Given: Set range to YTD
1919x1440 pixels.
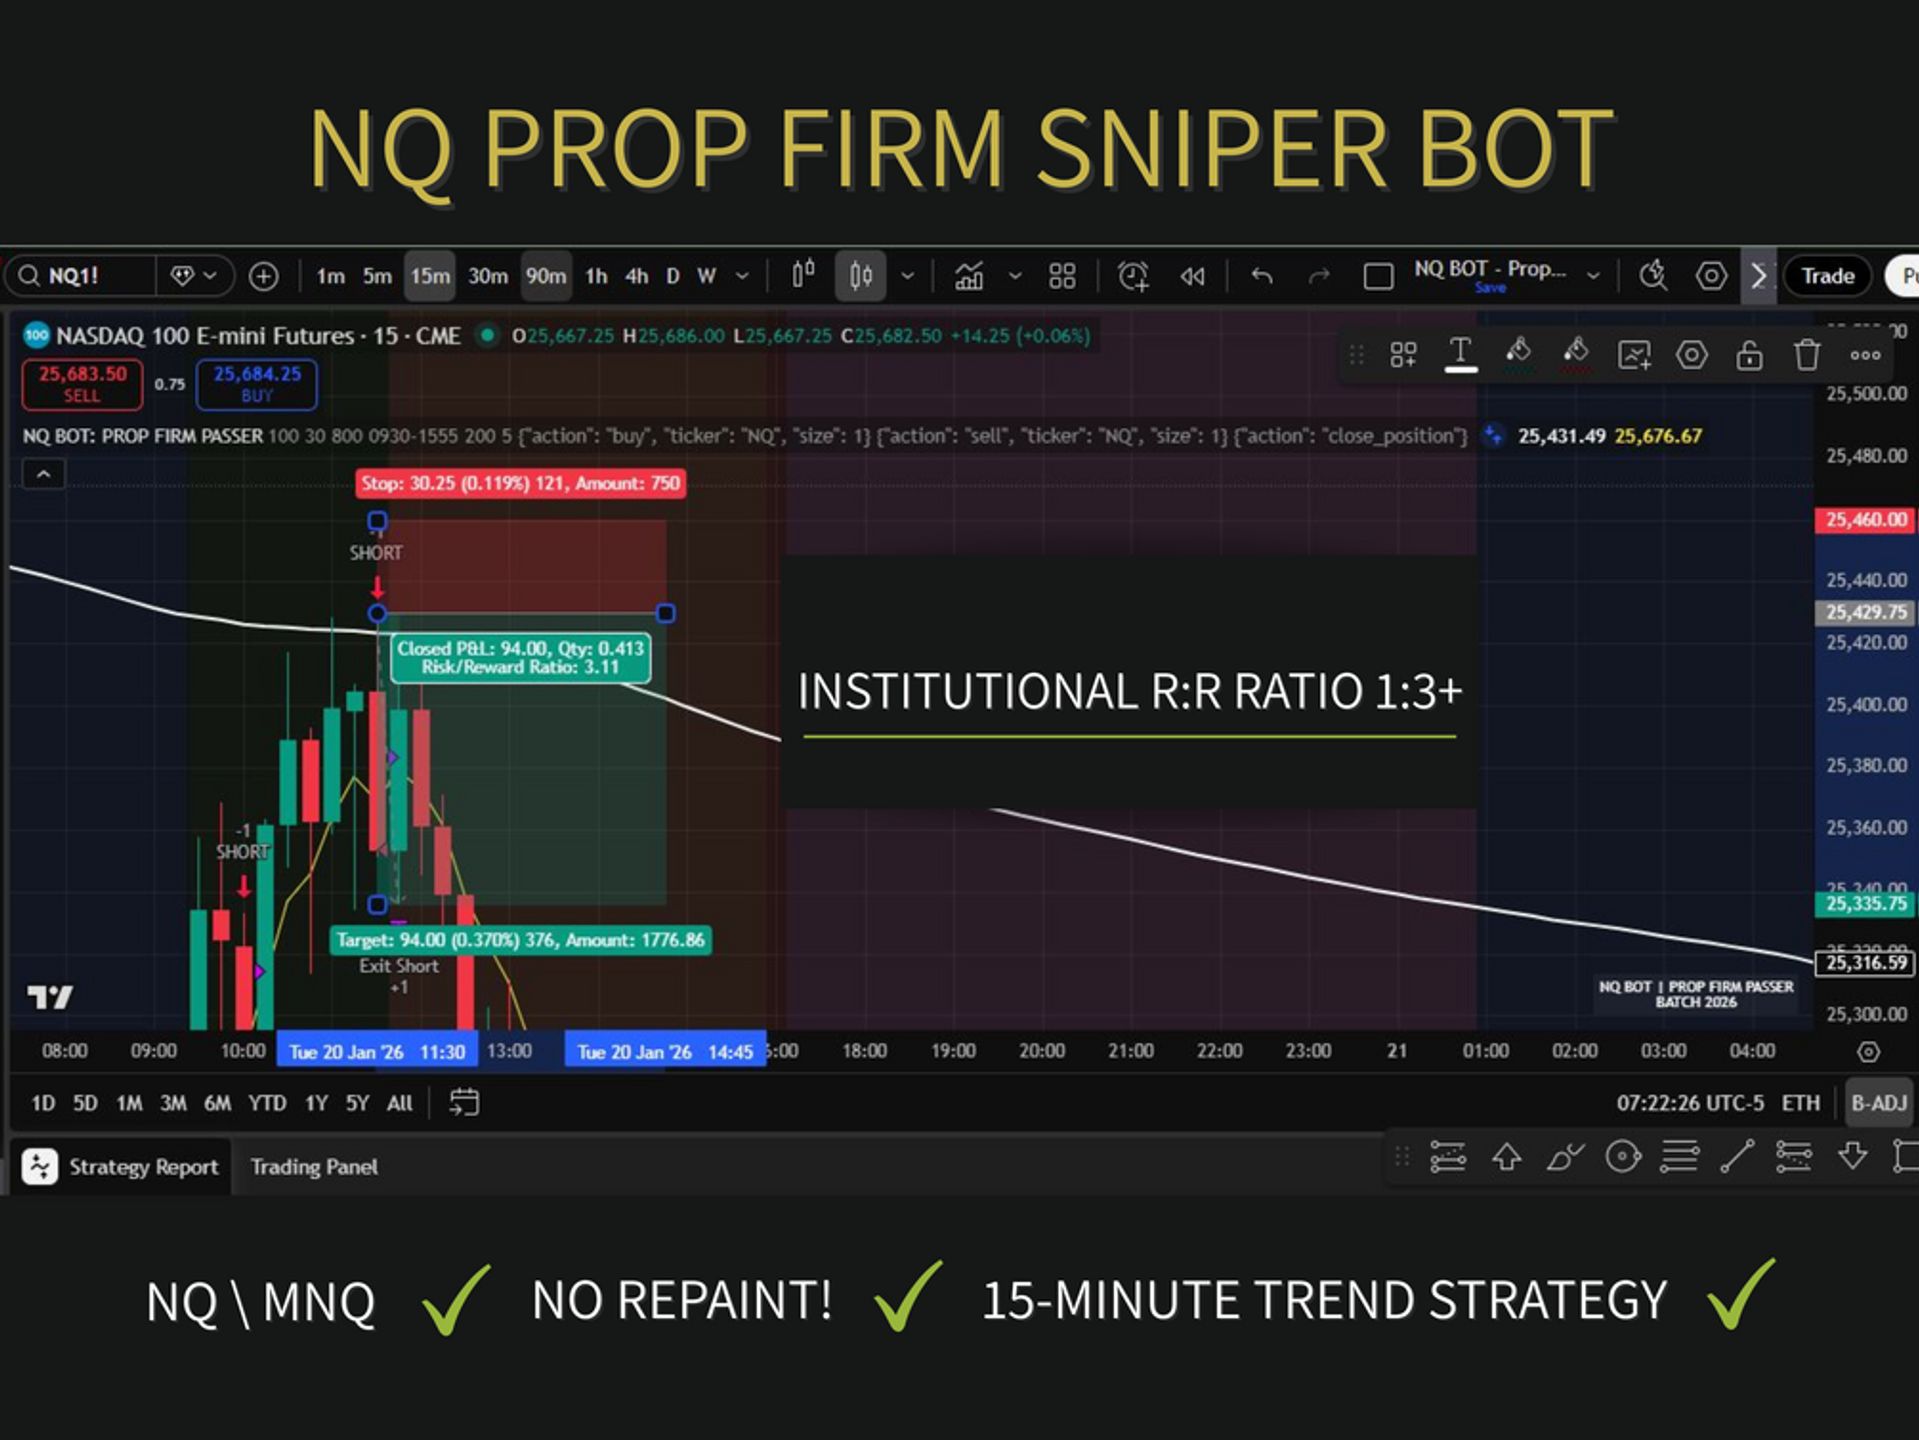Looking at the screenshot, I should [267, 1103].
